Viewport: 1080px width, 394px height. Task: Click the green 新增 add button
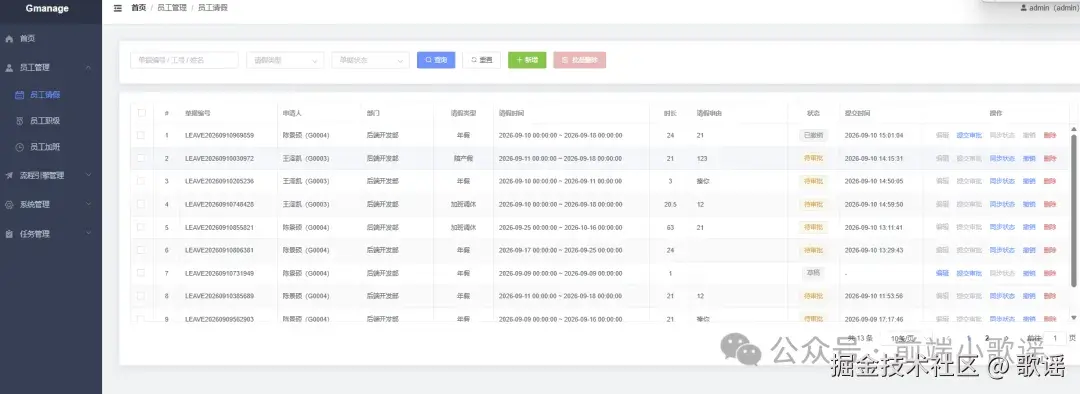527,60
